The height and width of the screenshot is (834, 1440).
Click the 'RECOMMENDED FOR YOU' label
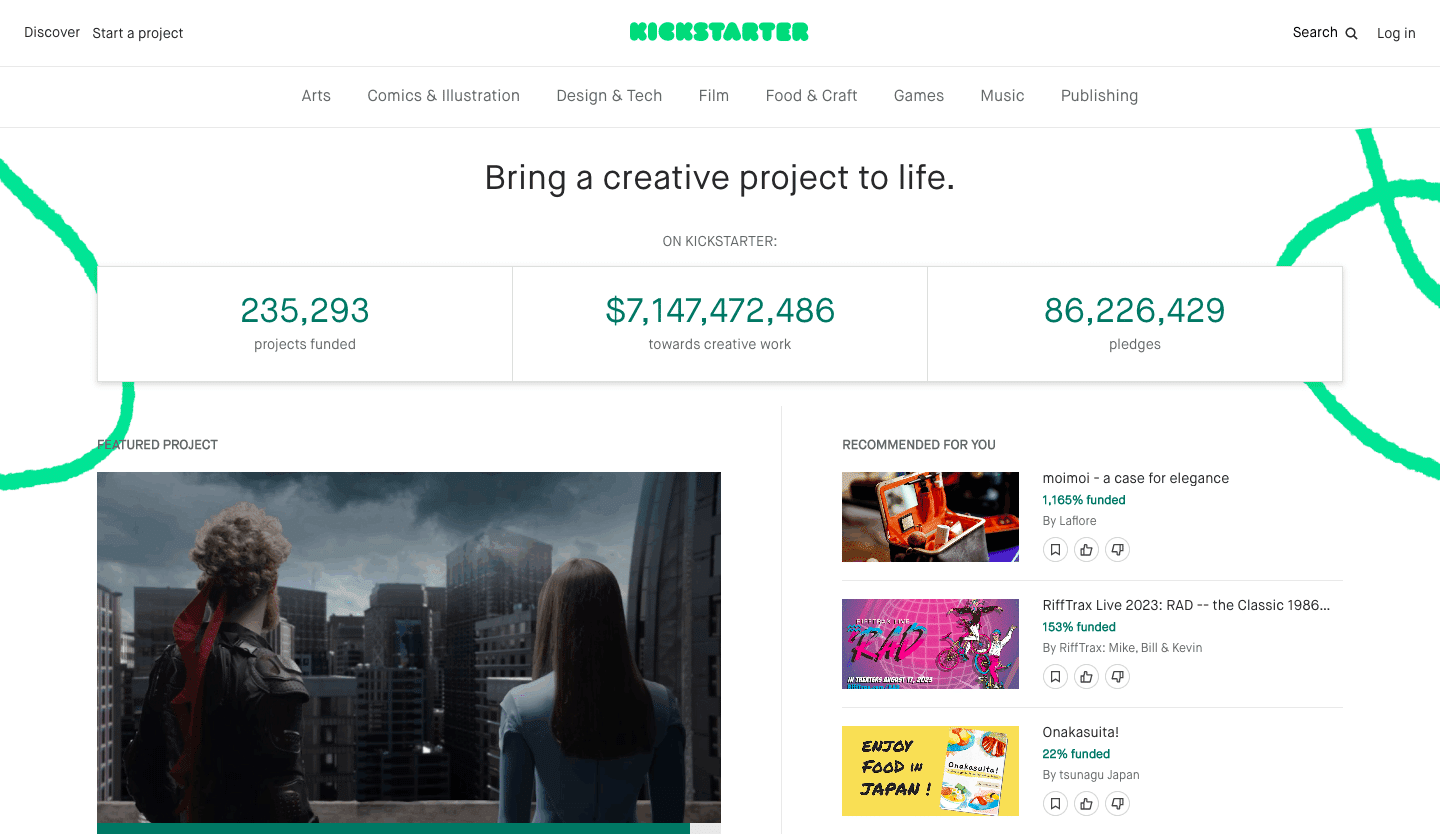click(x=919, y=445)
